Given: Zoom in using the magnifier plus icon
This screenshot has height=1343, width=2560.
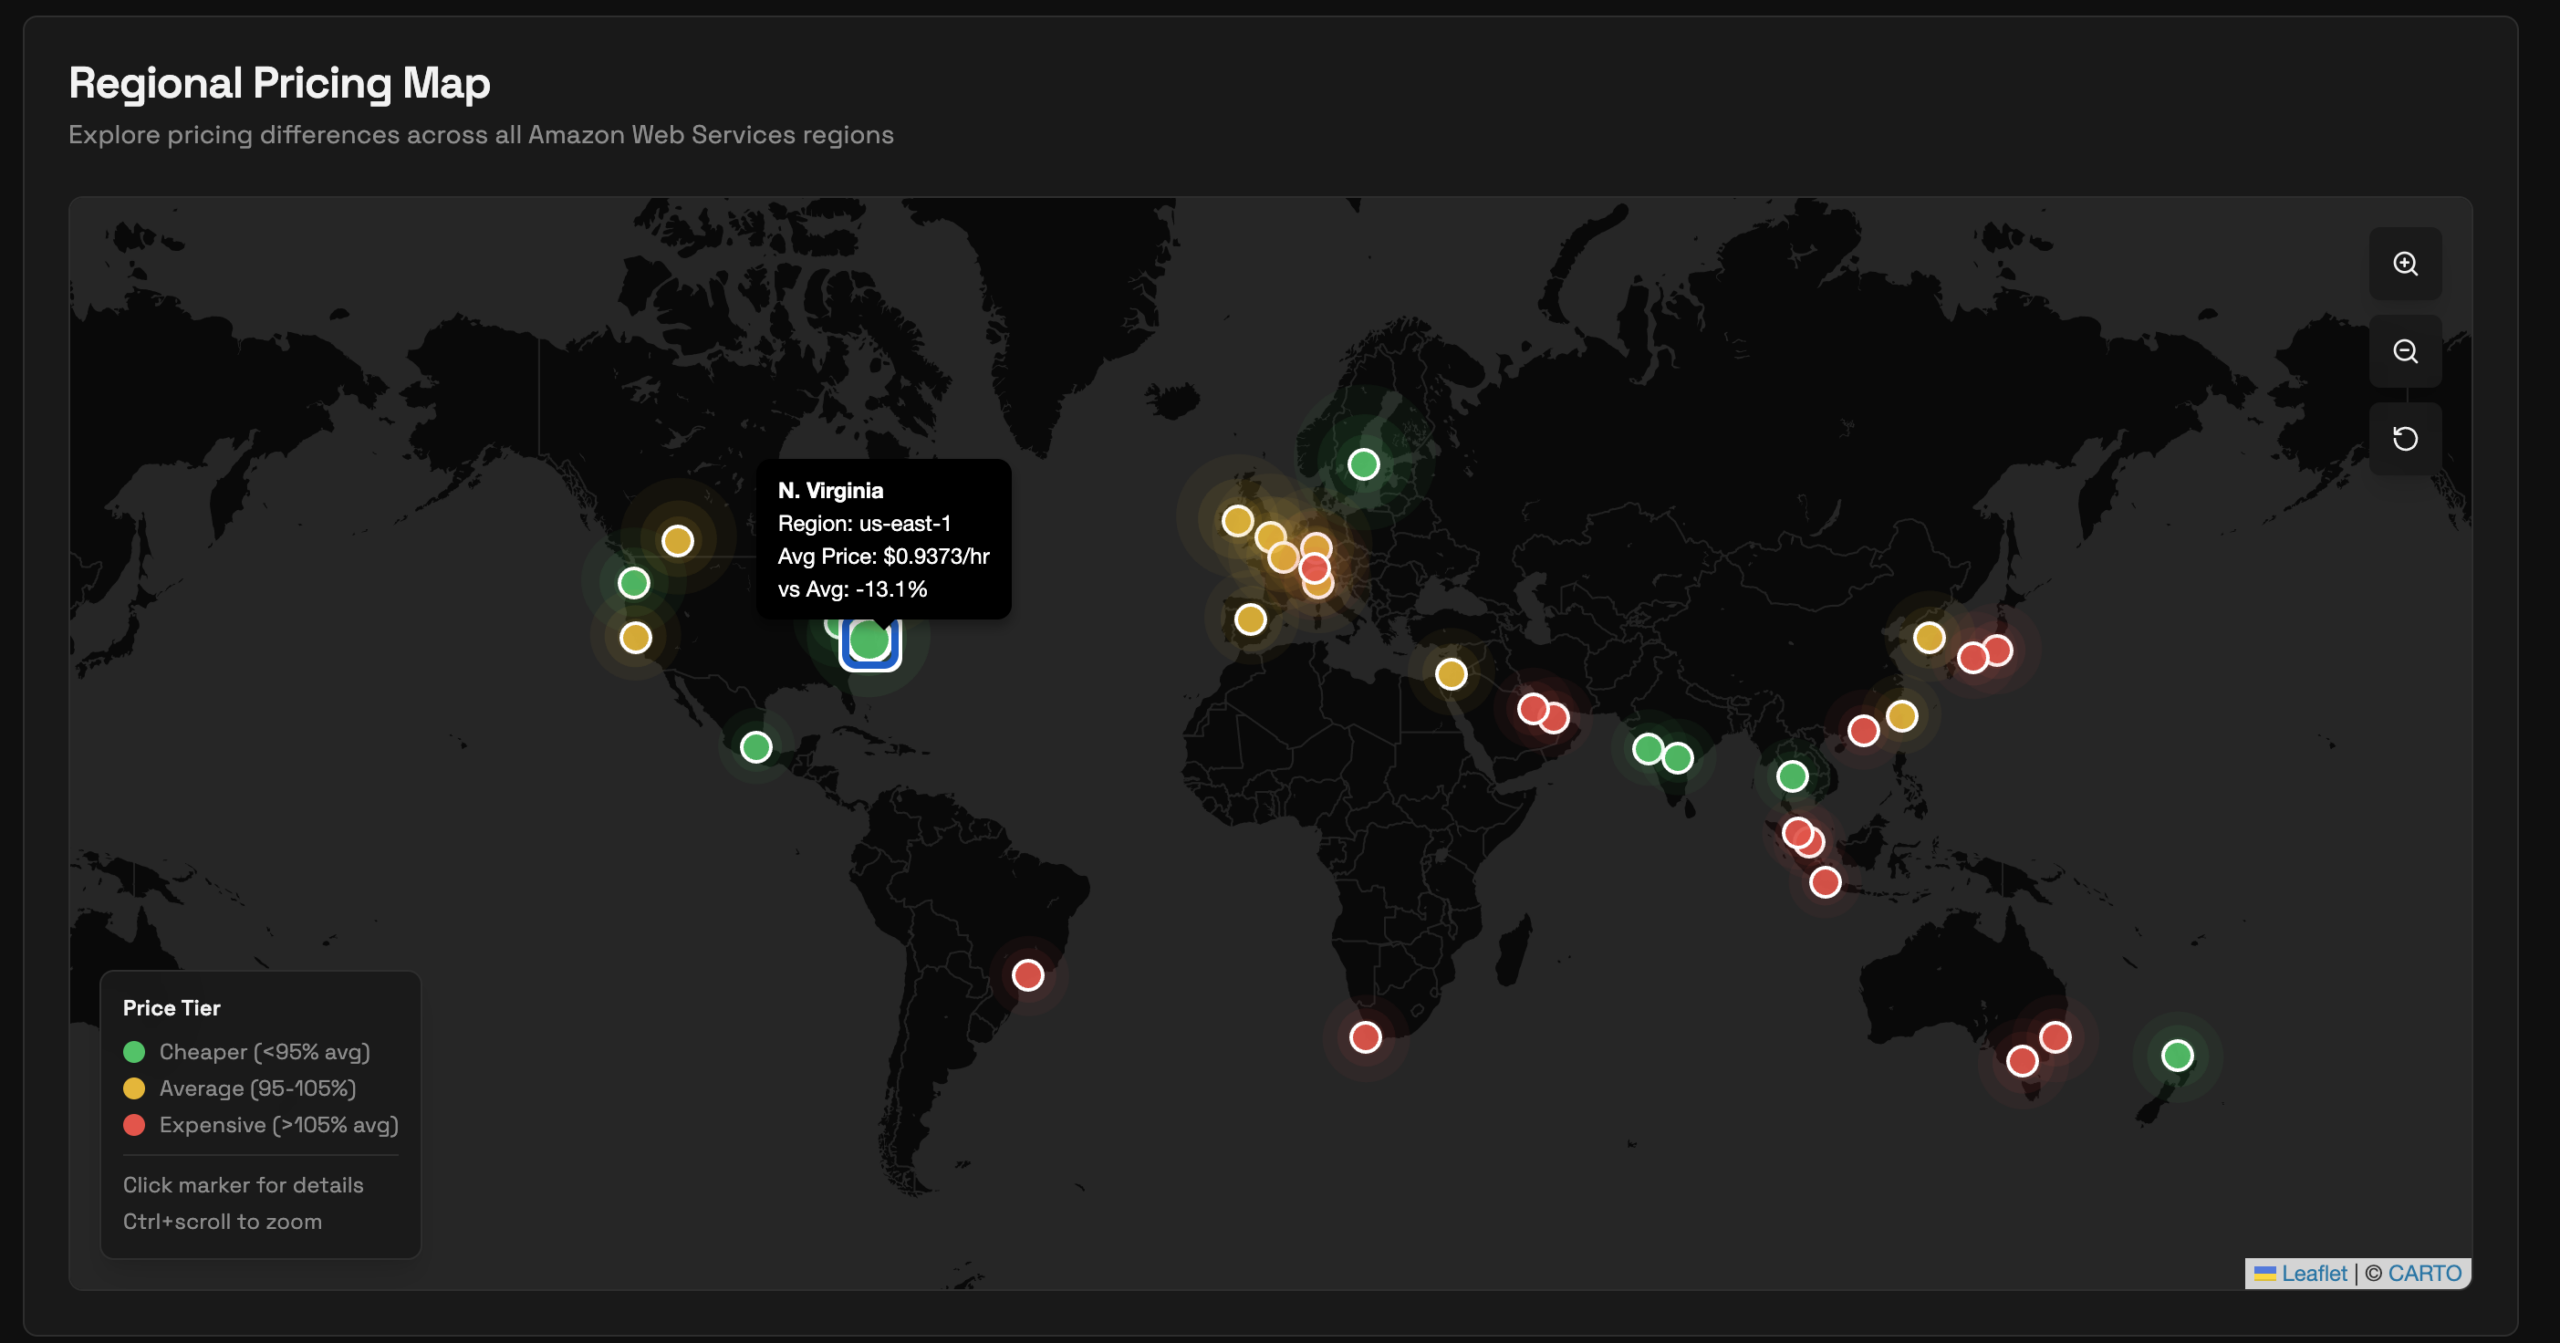Looking at the screenshot, I should [2406, 263].
